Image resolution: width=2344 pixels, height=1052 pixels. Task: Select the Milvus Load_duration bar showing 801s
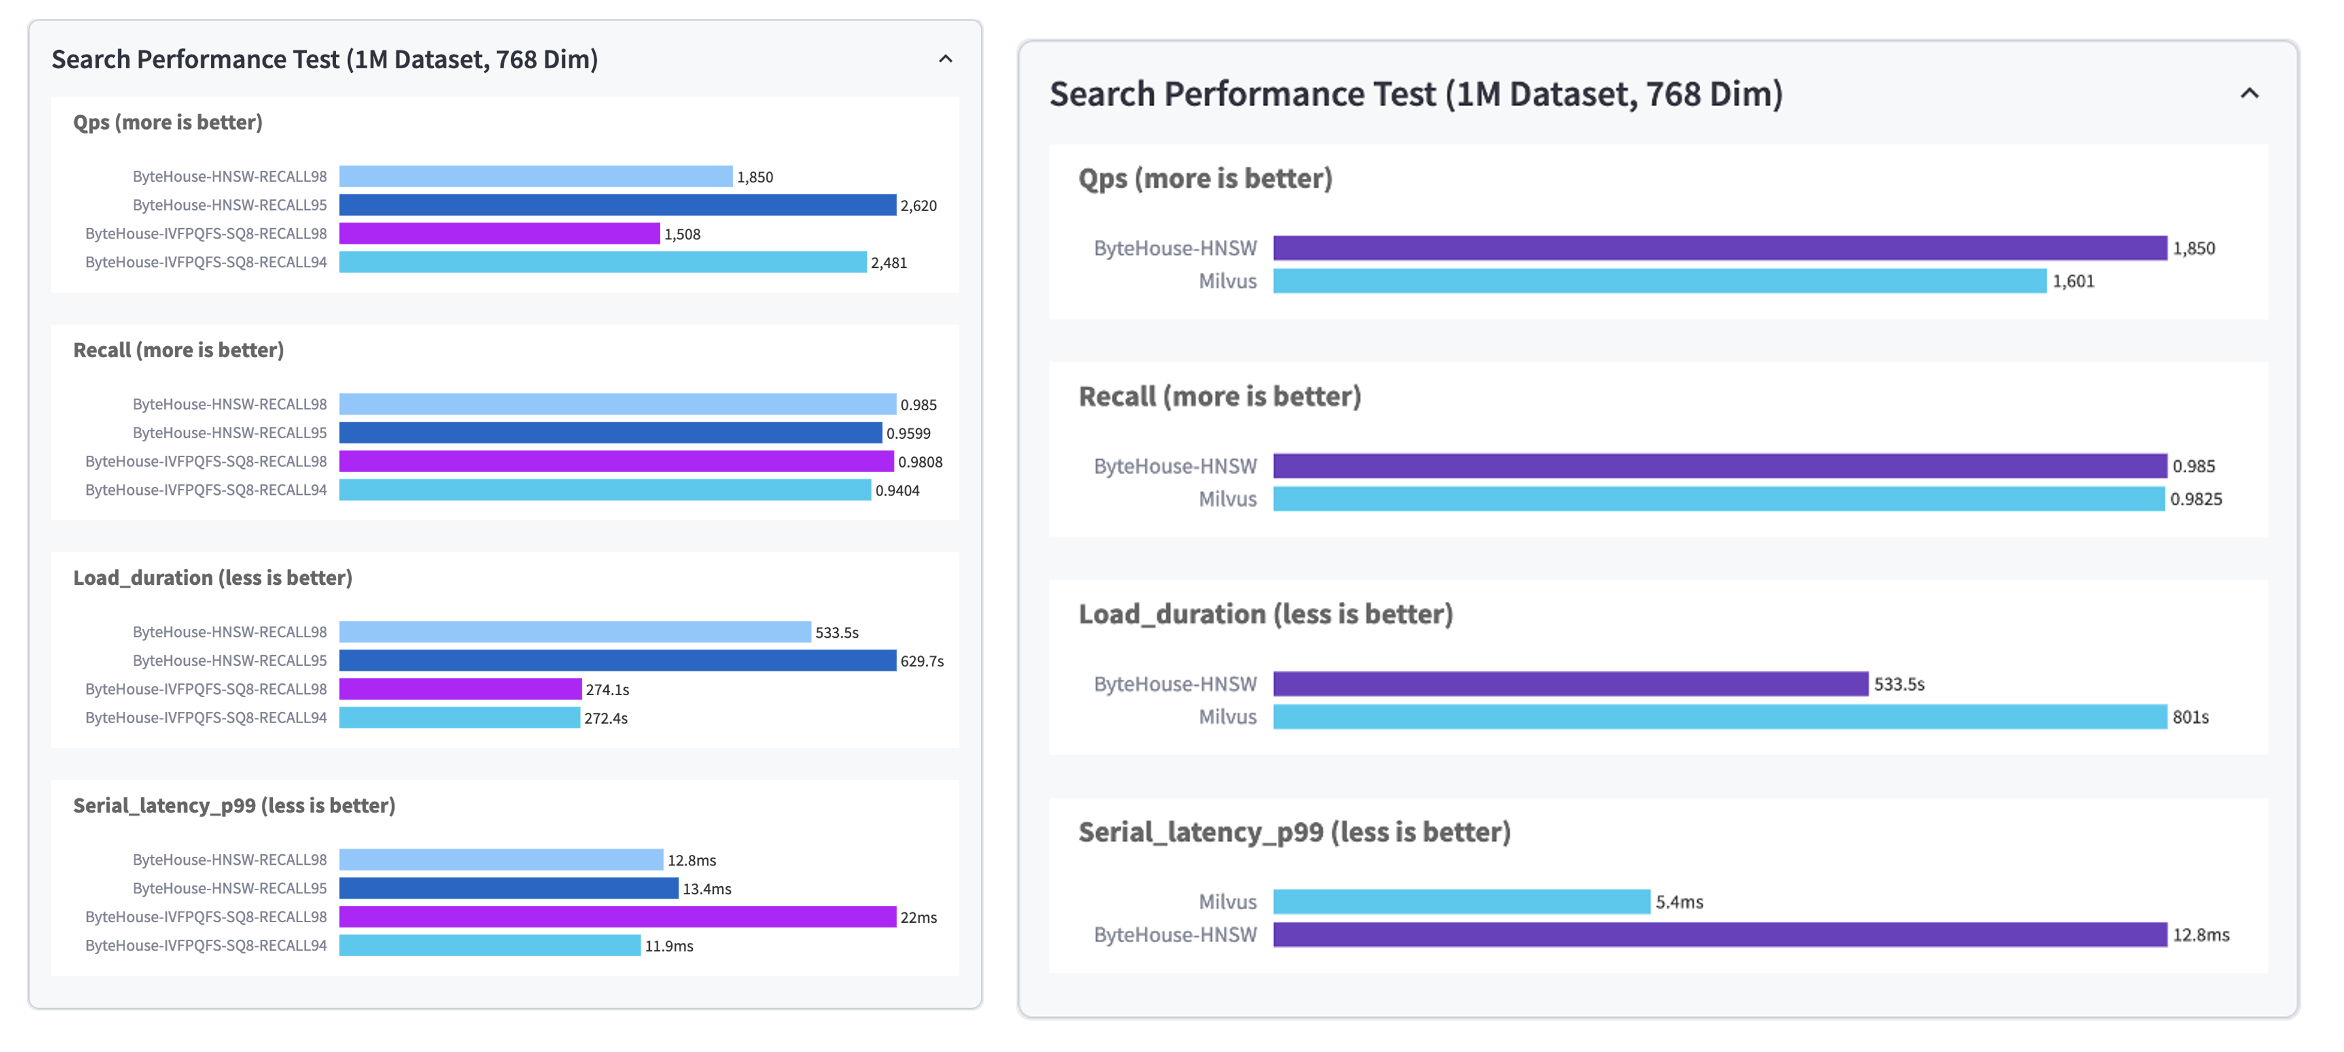point(1719,717)
